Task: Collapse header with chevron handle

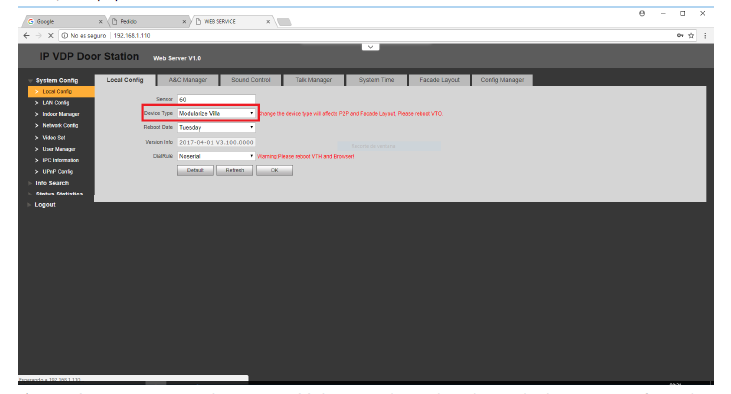Action: (x=370, y=47)
